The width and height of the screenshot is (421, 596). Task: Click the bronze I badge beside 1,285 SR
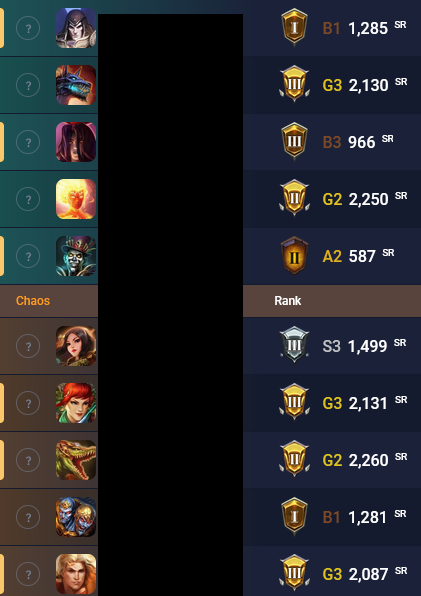click(x=294, y=28)
